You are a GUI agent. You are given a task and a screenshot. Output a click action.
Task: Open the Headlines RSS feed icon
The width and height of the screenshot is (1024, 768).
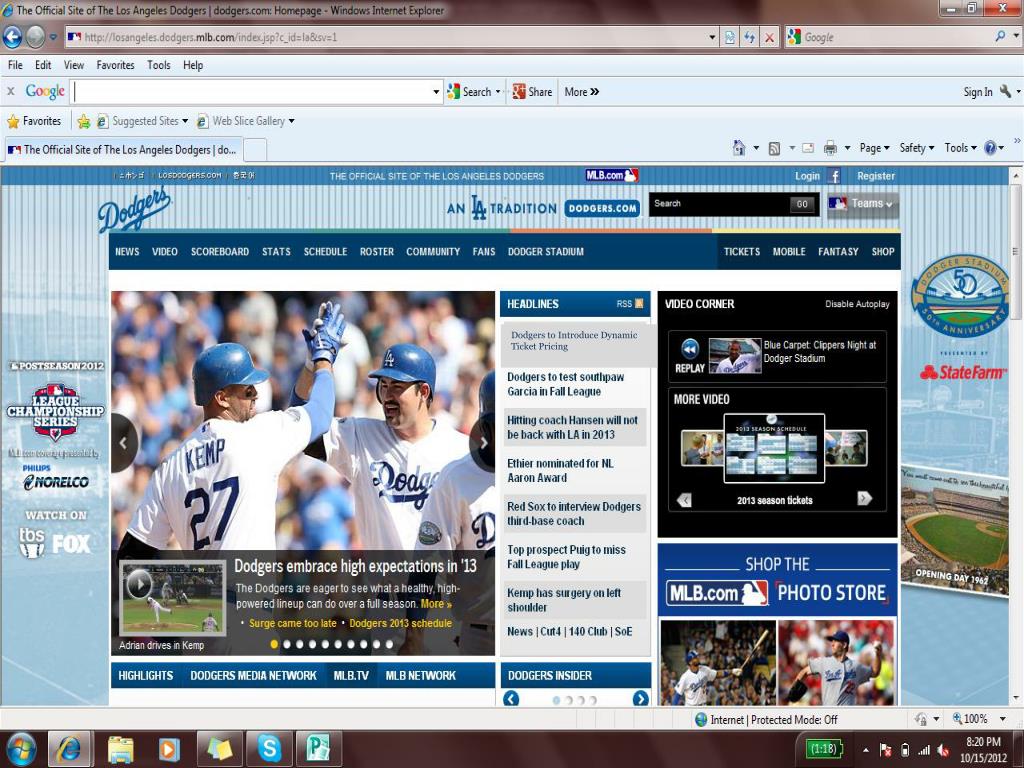639,304
